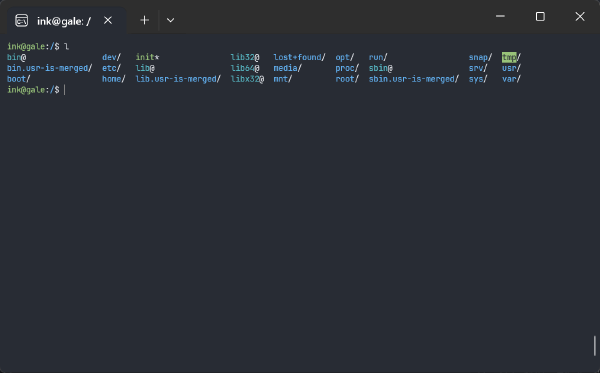Click the scrollbar thumb at right edge

click(x=595, y=345)
